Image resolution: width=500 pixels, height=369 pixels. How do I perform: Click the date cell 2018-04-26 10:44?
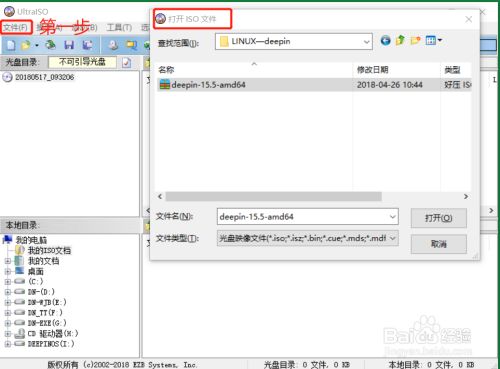tap(390, 85)
